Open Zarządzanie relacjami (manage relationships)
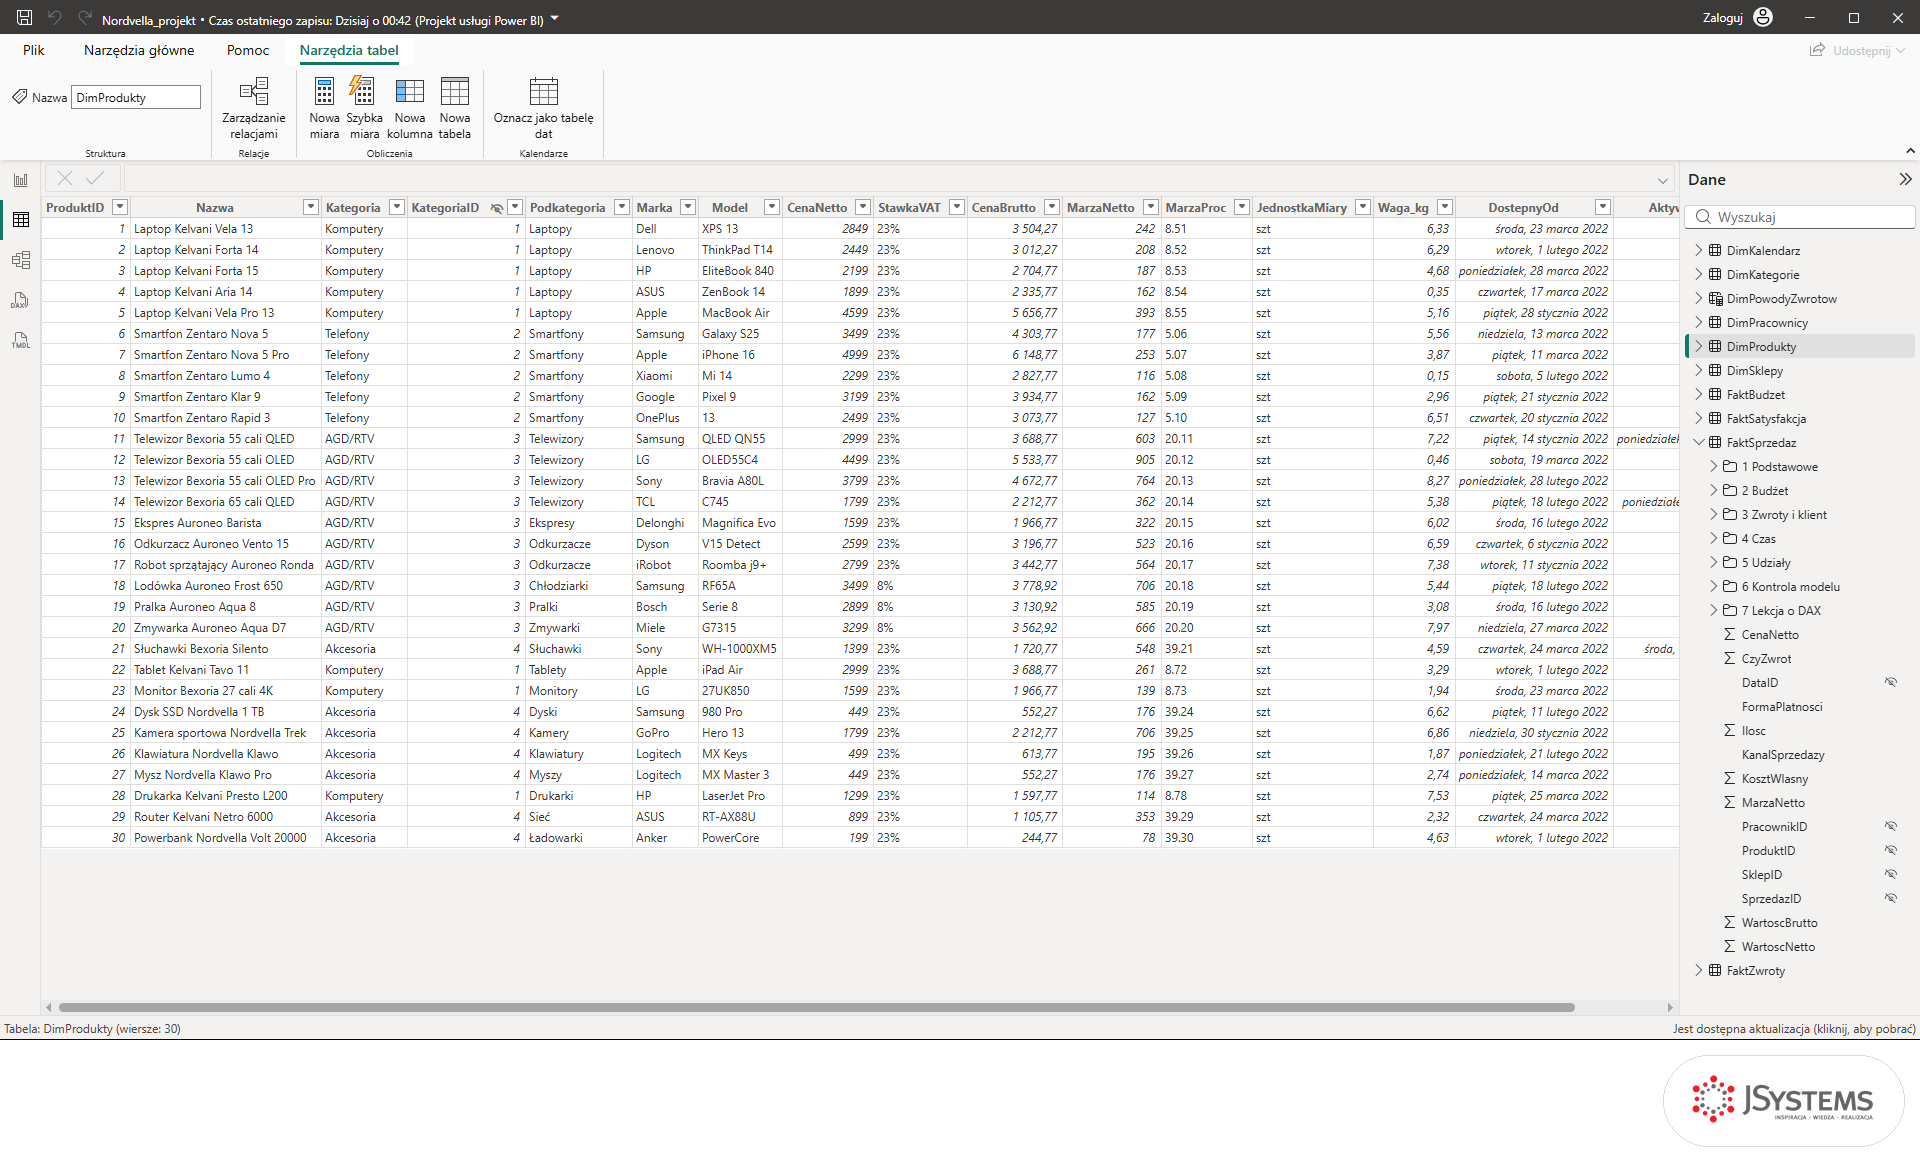Viewport: 1920px width, 1162px height. click(254, 108)
